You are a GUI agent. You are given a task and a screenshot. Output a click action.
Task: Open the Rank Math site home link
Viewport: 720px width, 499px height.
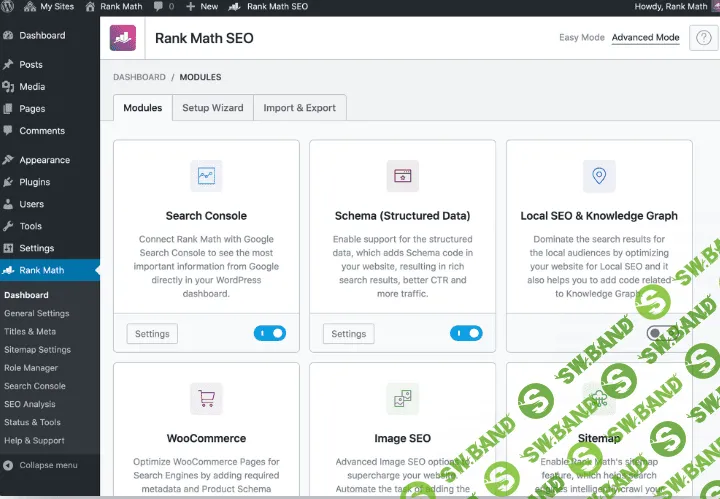[x=114, y=6]
